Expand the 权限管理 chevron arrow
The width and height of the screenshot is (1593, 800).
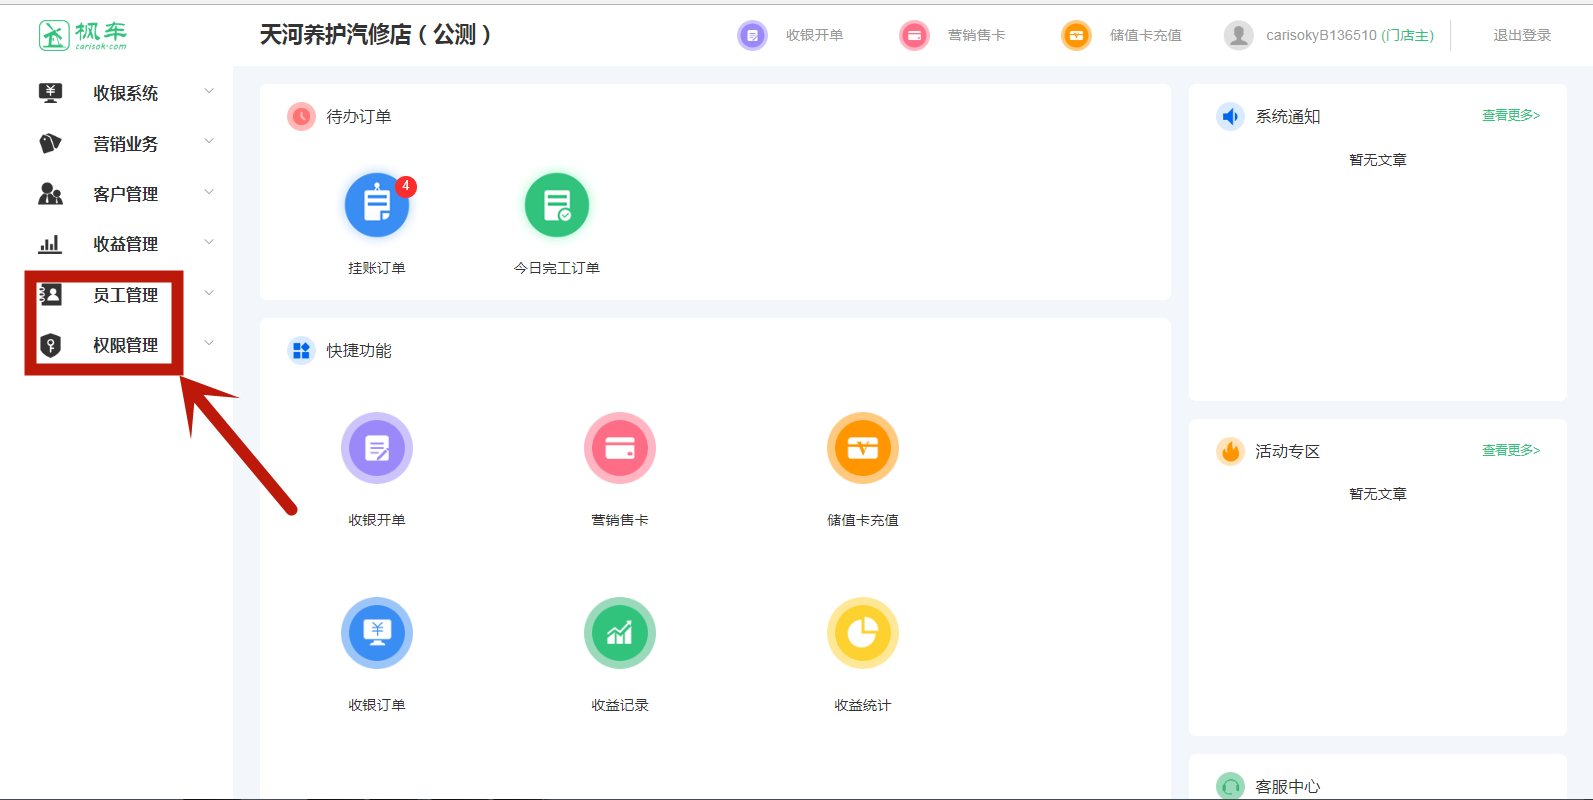click(x=209, y=344)
